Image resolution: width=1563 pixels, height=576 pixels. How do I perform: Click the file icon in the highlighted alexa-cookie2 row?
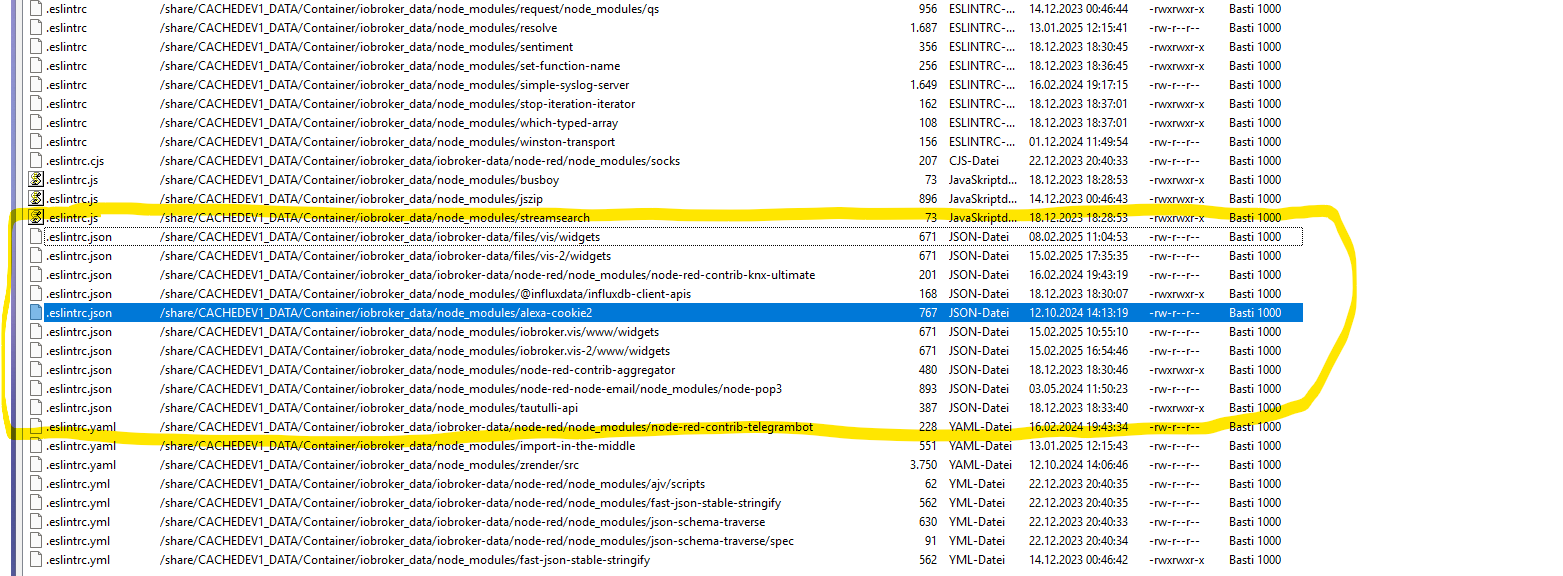[x=37, y=313]
